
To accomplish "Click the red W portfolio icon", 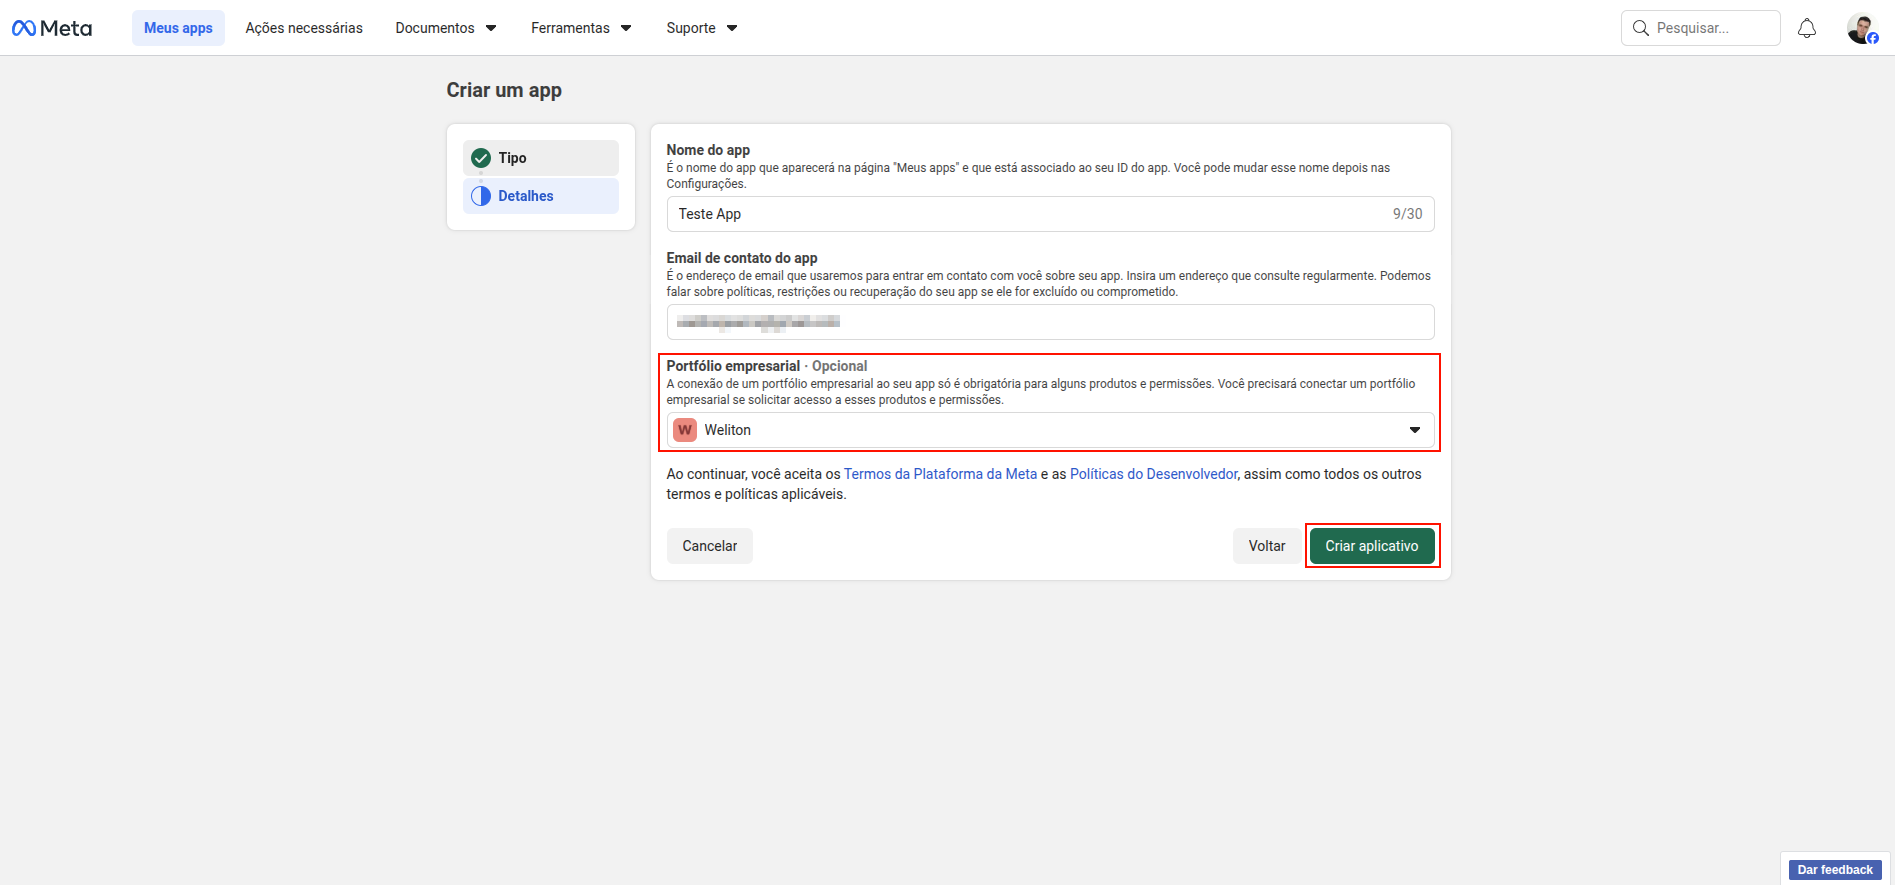I will coord(685,430).
